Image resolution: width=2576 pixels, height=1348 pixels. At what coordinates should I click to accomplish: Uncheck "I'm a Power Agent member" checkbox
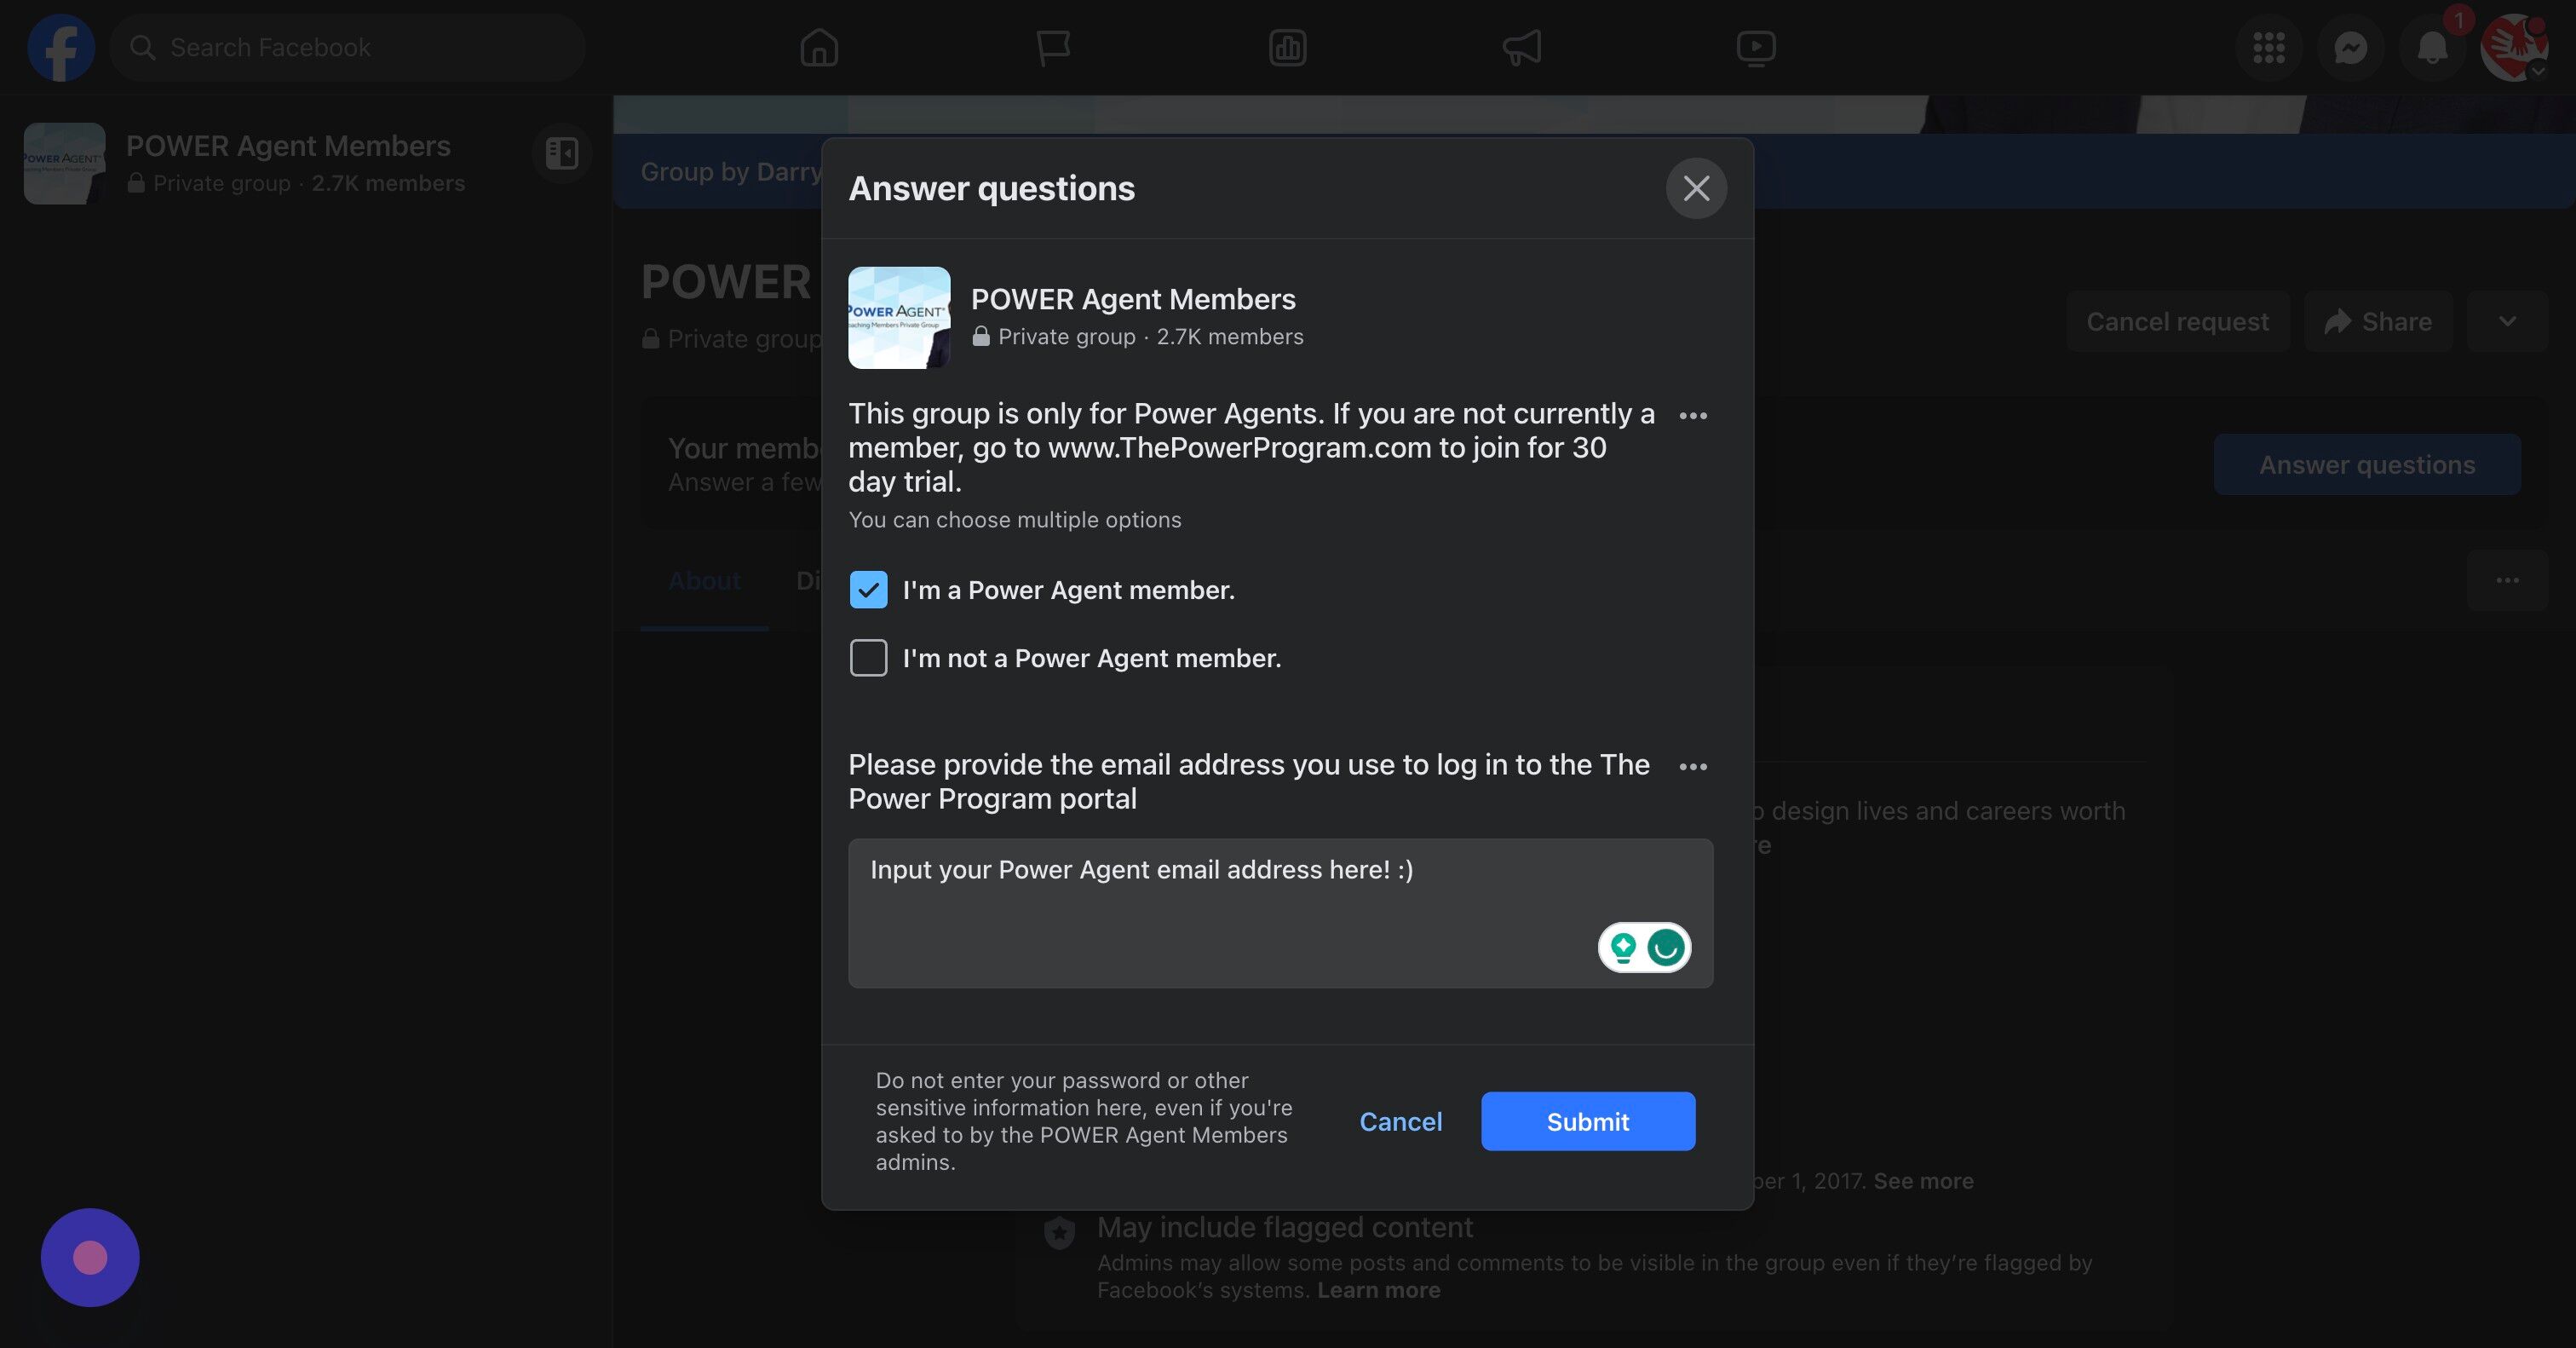[x=868, y=590]
